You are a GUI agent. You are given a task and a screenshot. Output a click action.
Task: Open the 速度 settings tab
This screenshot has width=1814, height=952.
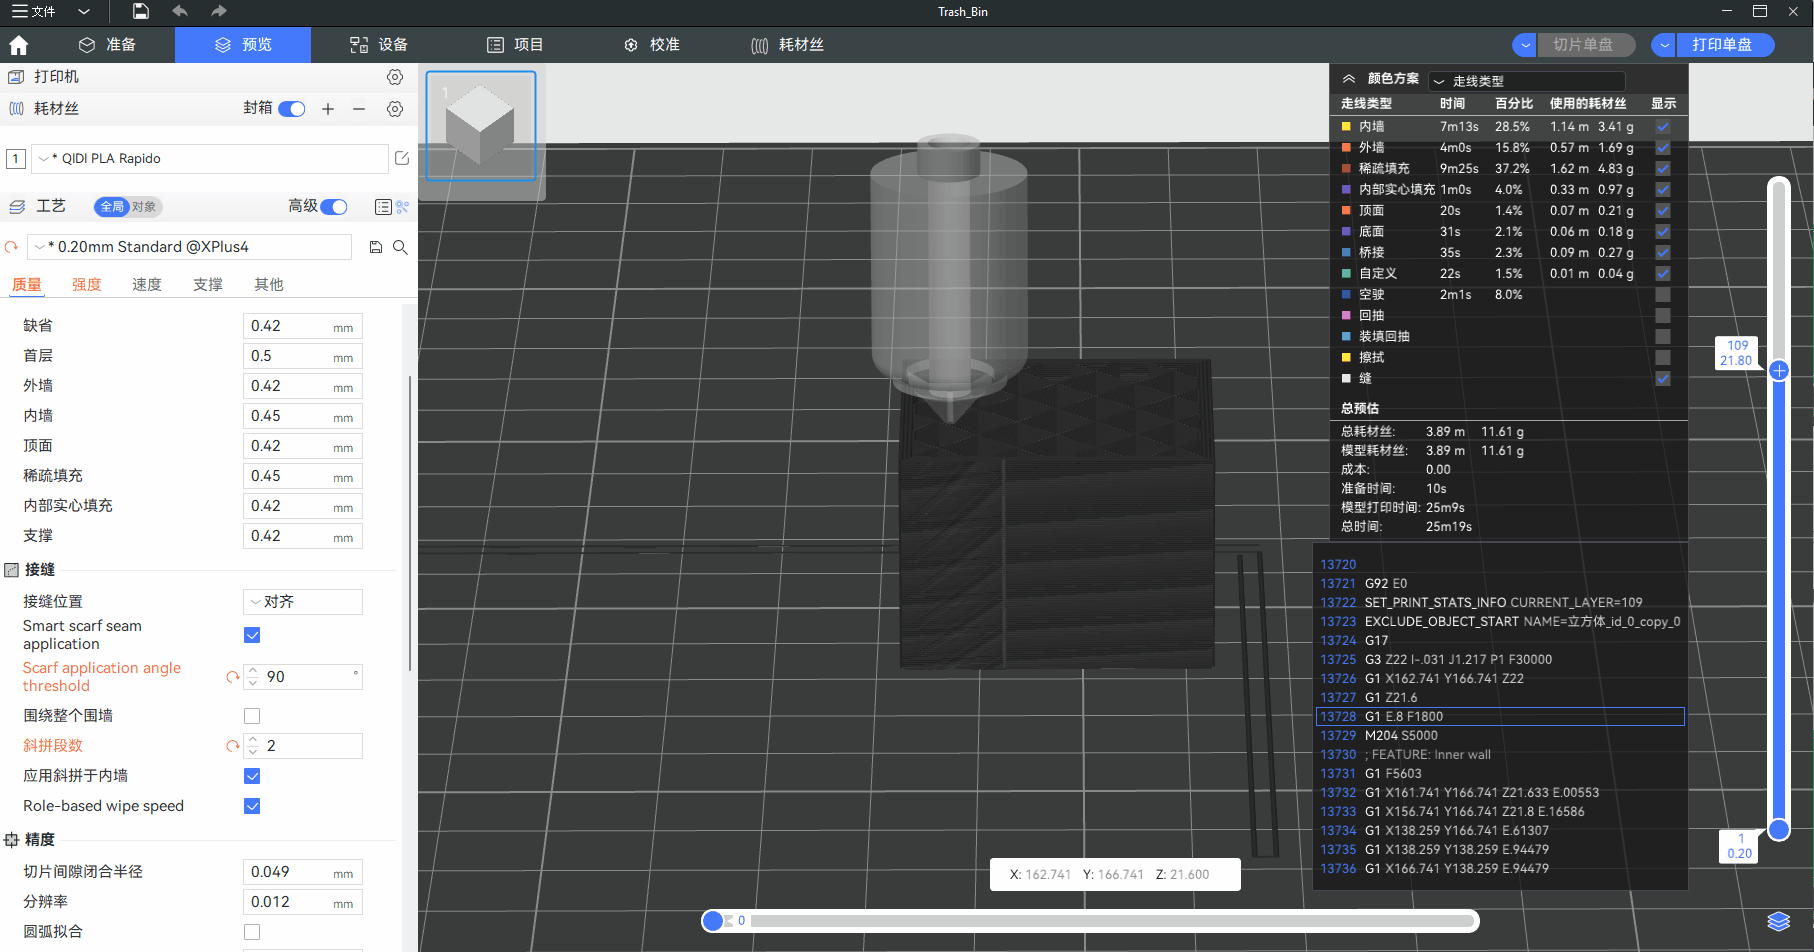coord(147,285)
